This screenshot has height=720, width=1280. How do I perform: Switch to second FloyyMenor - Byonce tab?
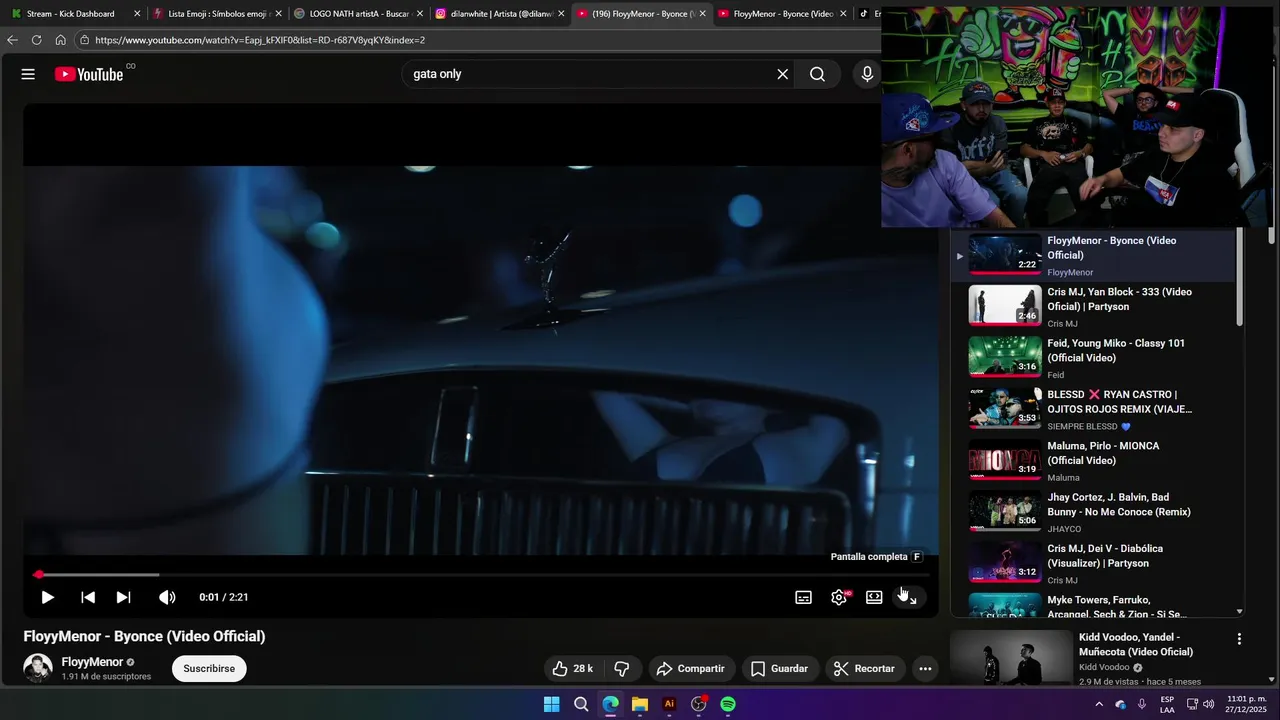click(783, 14)
